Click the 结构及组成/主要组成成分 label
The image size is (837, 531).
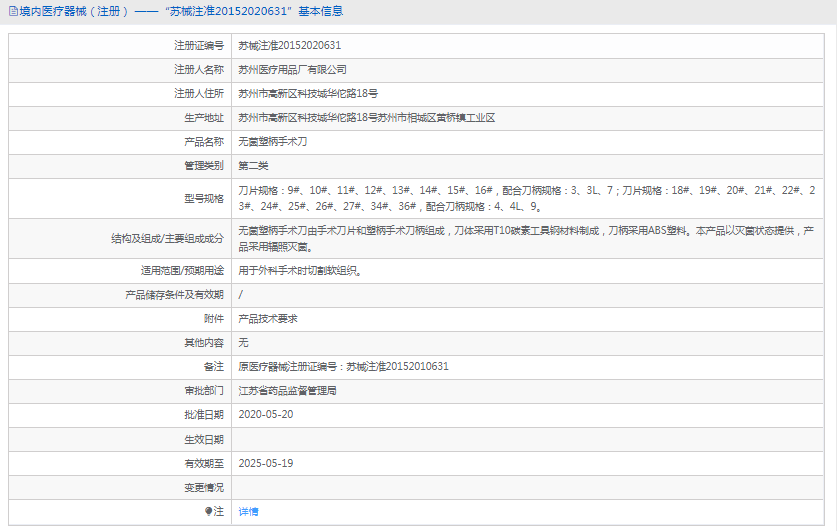[167, 239]
